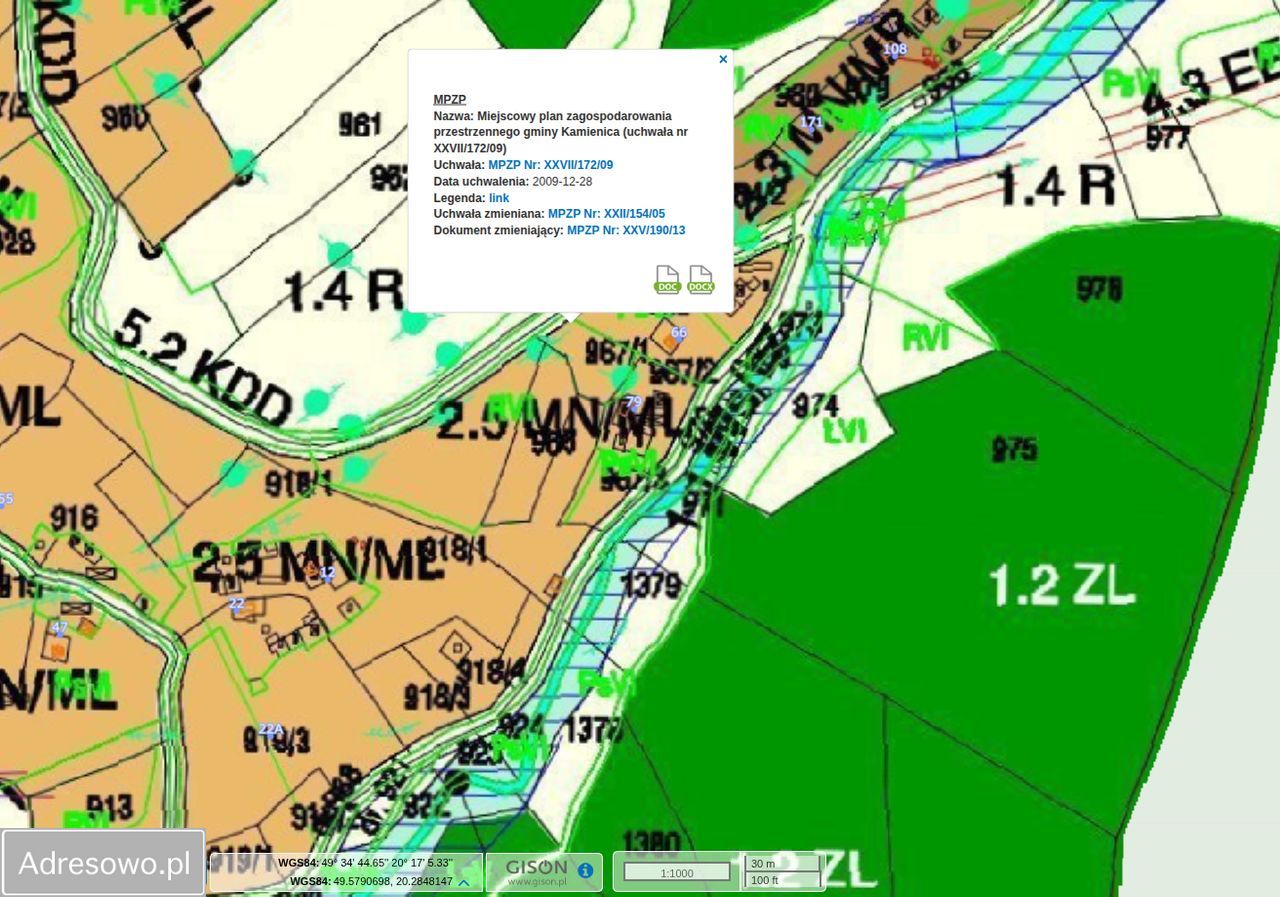The image size is (1280, 897).
Task: Click parcel number 961 on the map
Action: tap(359, 124)
